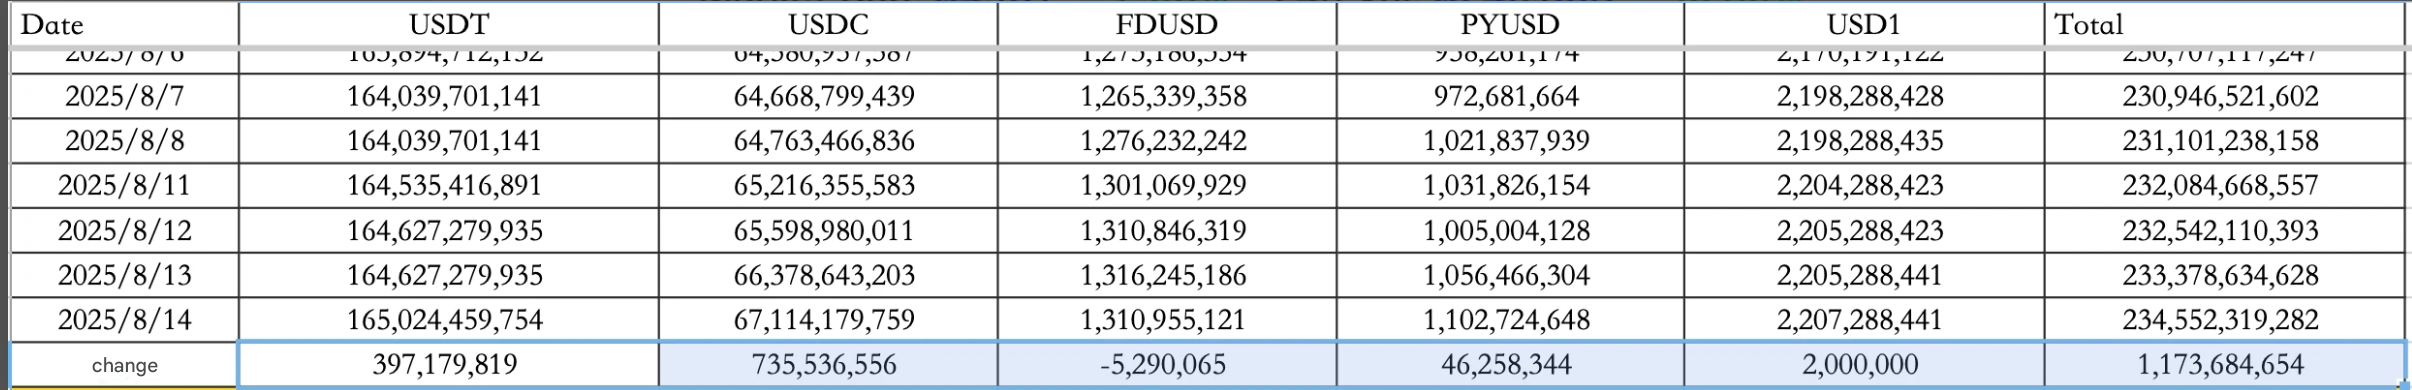The width and height of the screenshot is (2412, 390).
Task: Select the USDC column header cell
Action: pyautogui.click(x=828, y=24)
